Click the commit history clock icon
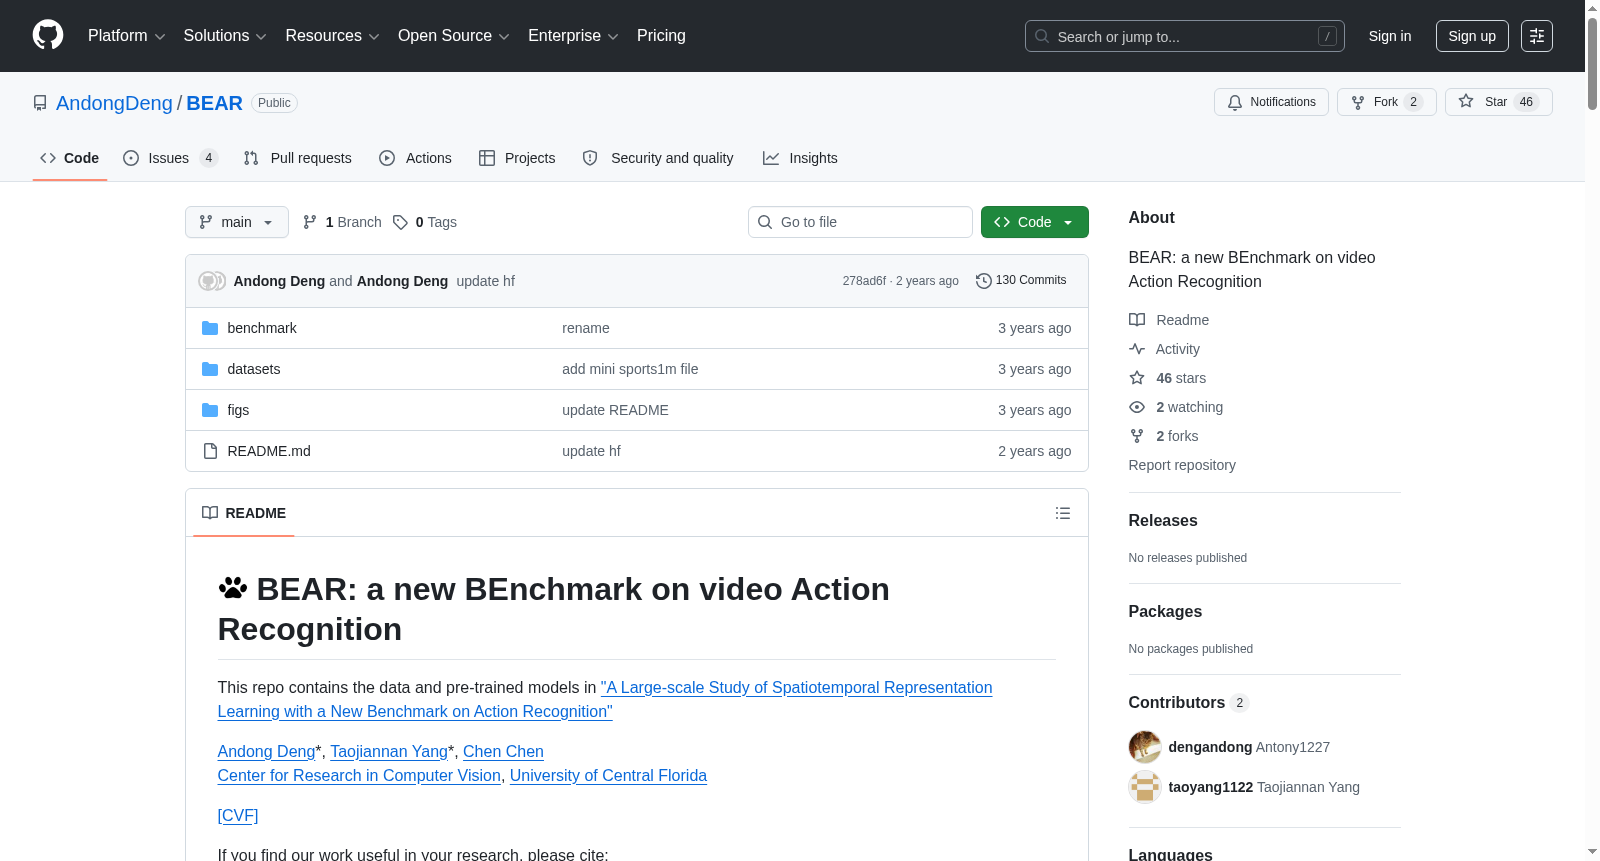Viewport: 1600px width, 861px height. pos(984,281)
